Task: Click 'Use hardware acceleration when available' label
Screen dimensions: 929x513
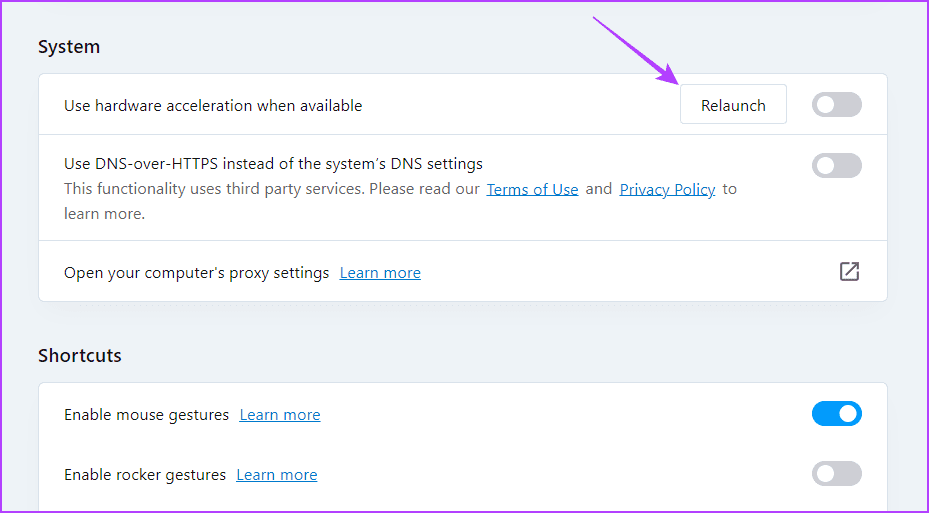Action: coord(213,105)
